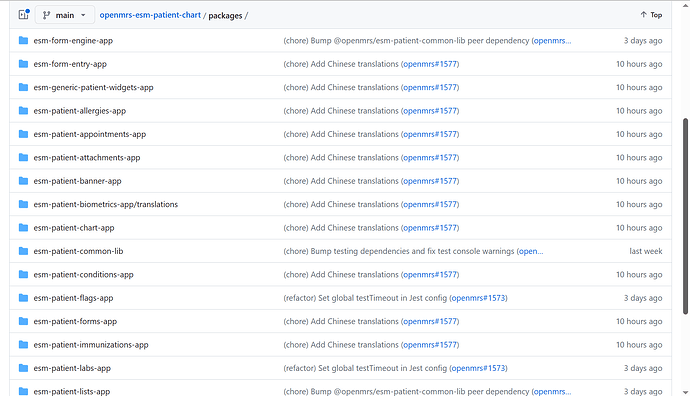Open the esm-generic-patient-widgets-app folder
This screenshot has width=690, height=396.
[93, 87]
